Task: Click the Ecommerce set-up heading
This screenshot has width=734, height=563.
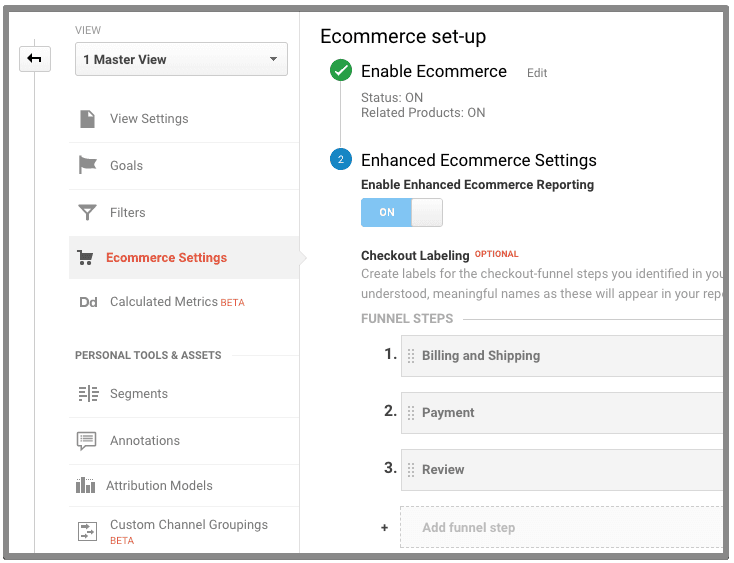Action: click(x=403, y=37)
